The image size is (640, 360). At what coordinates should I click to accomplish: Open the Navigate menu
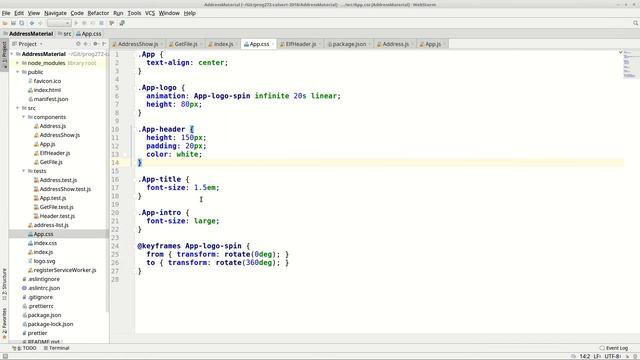pos(55,13)
